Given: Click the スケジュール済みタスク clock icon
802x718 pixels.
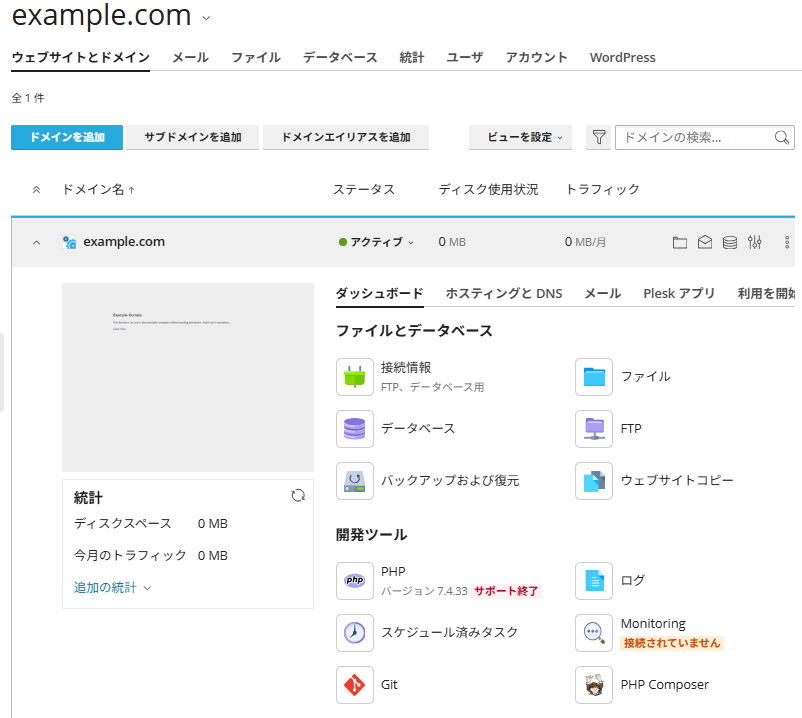Looking at the screenshot, I should click(x=355, y=633).
